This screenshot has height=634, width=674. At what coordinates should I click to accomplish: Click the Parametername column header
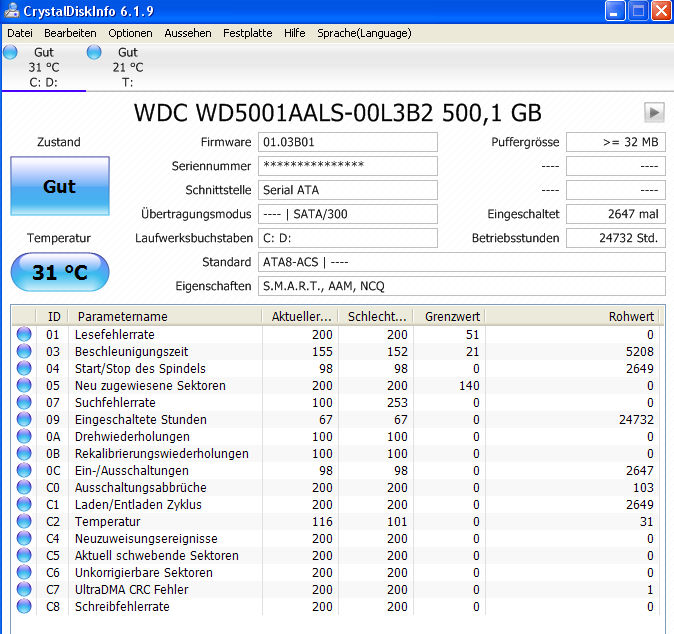(x=165, y=317)
